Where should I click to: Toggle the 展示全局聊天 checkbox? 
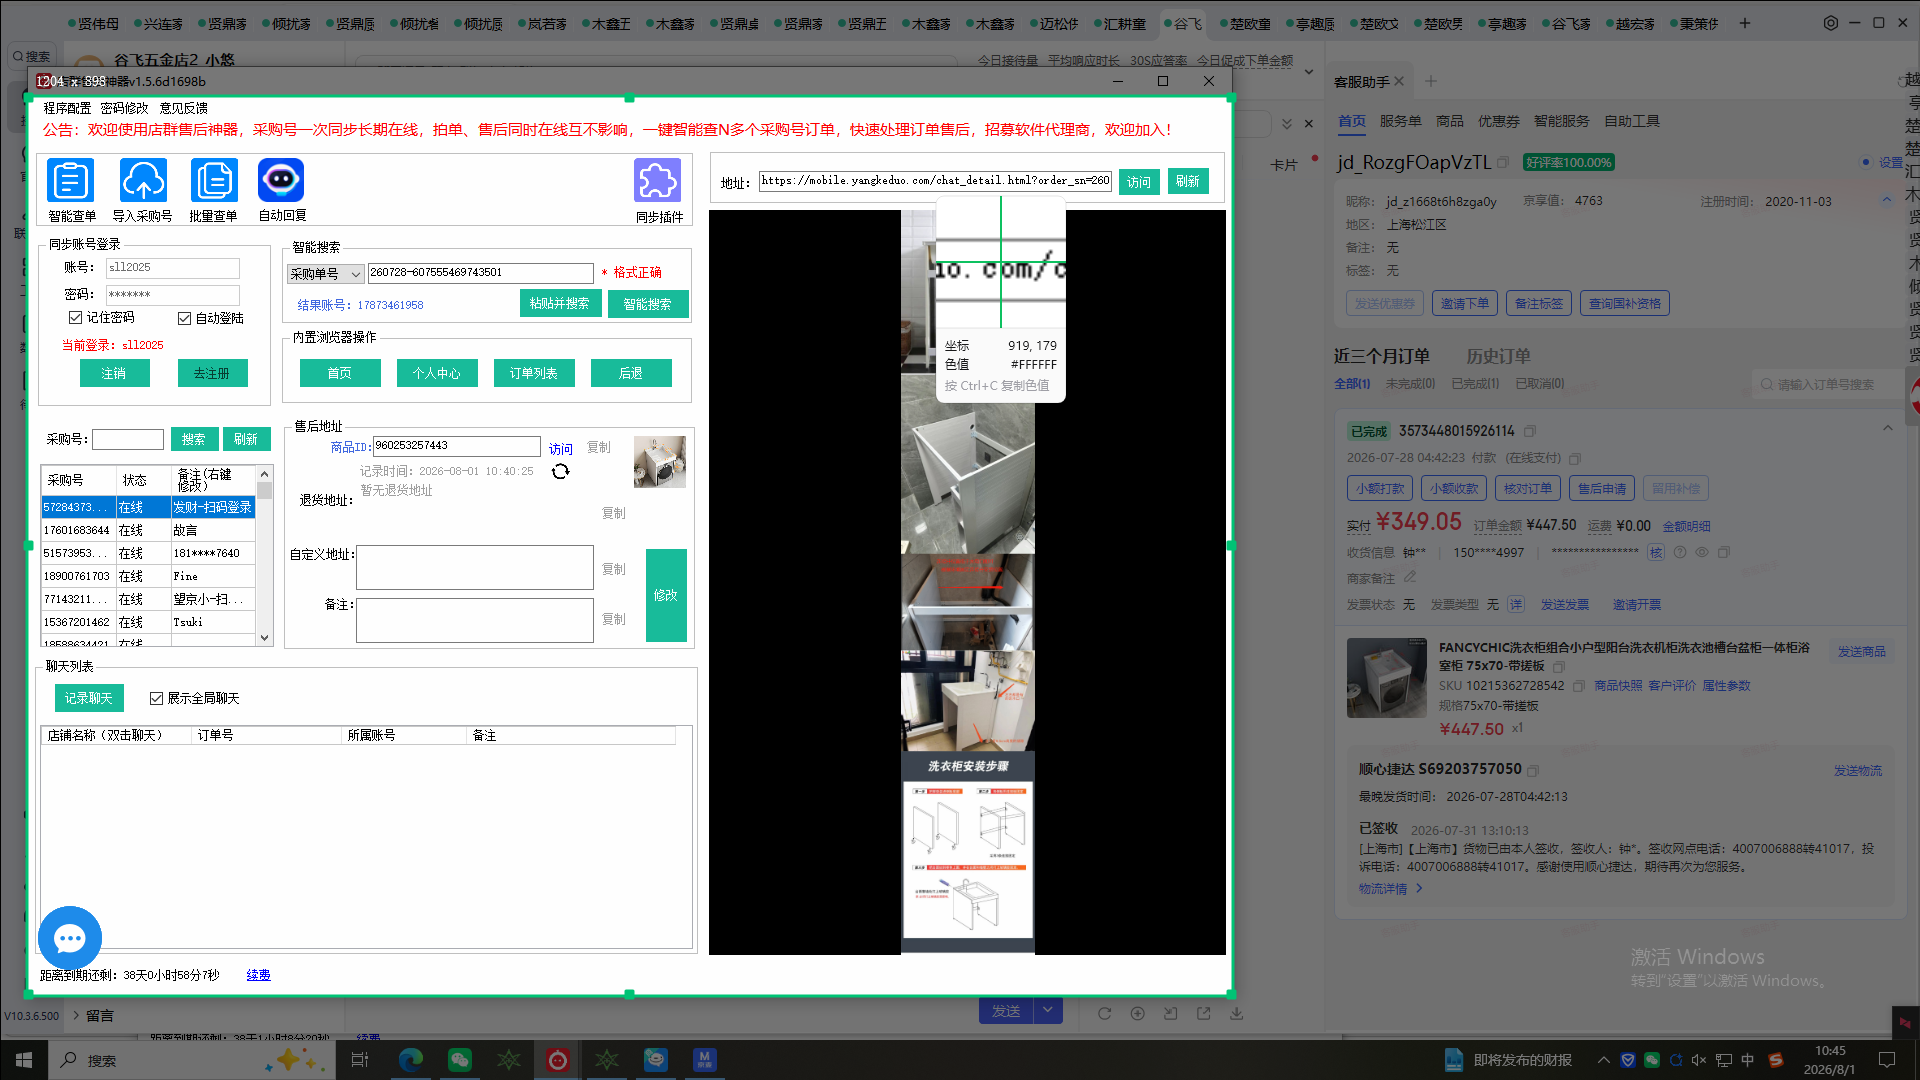point(156,698)
